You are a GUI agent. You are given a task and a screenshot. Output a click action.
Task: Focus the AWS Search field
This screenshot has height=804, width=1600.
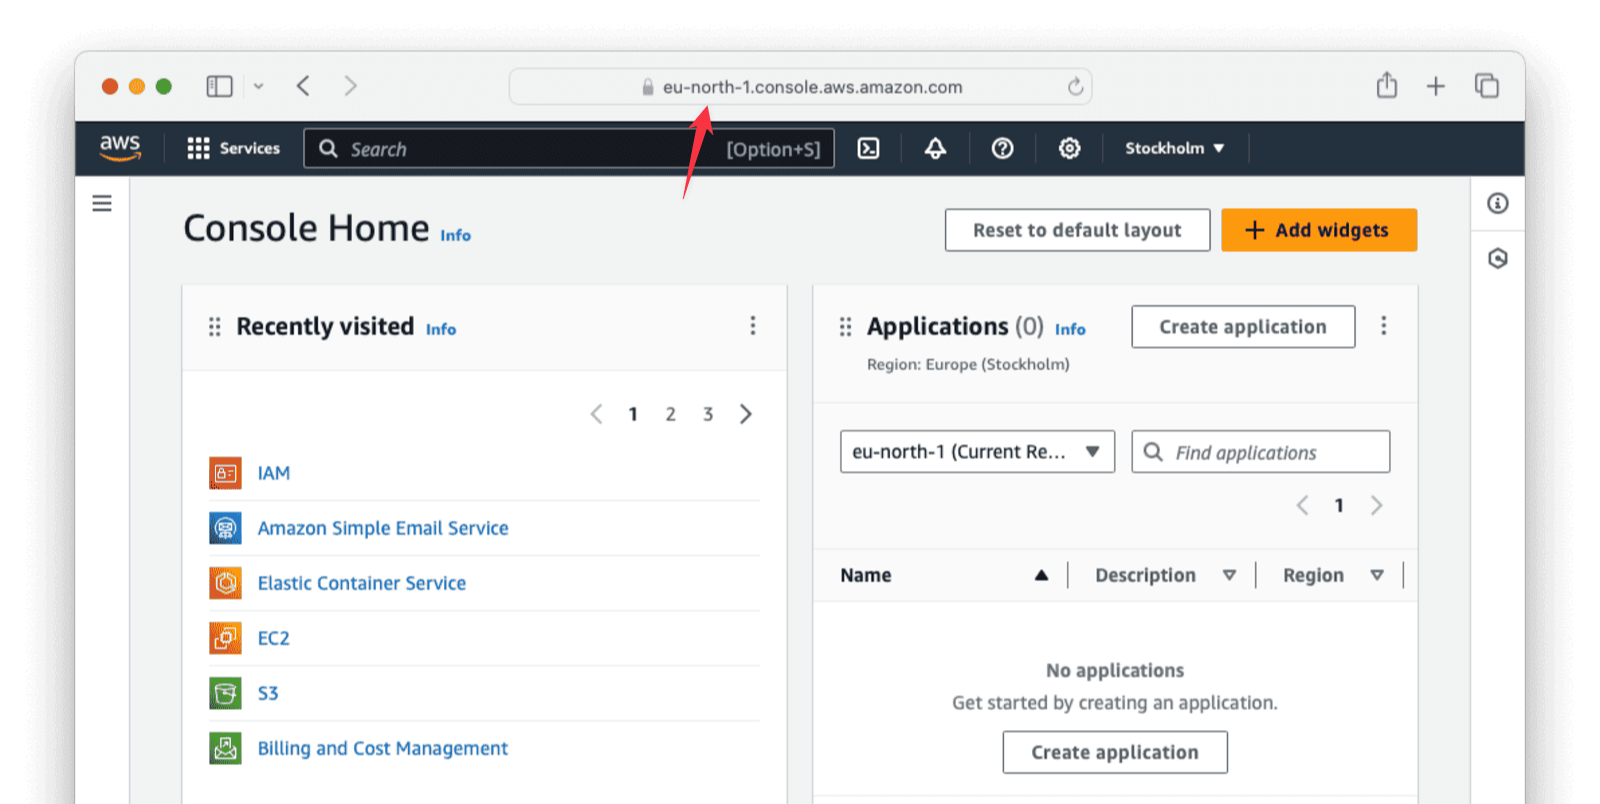569,148
